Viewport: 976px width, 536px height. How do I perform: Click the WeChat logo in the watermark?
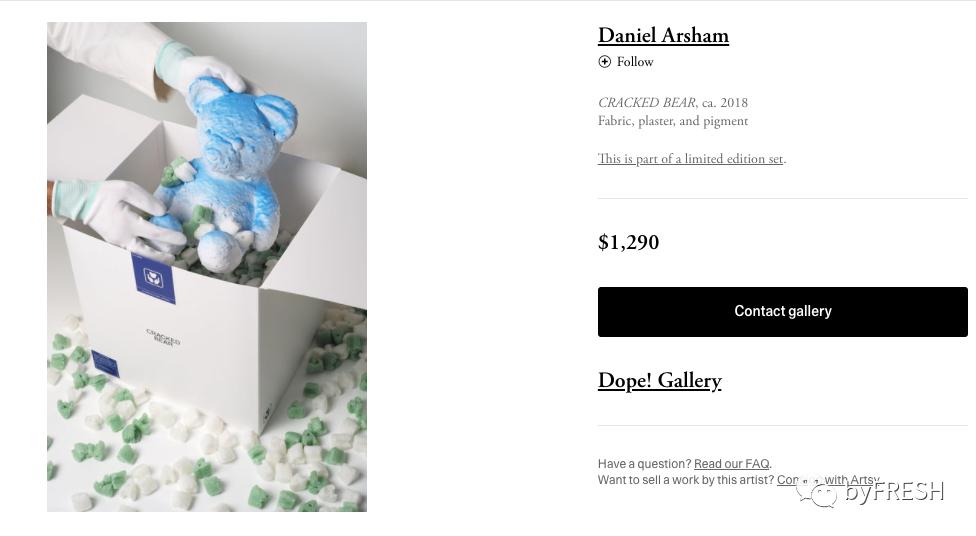[x=817, y=492]
